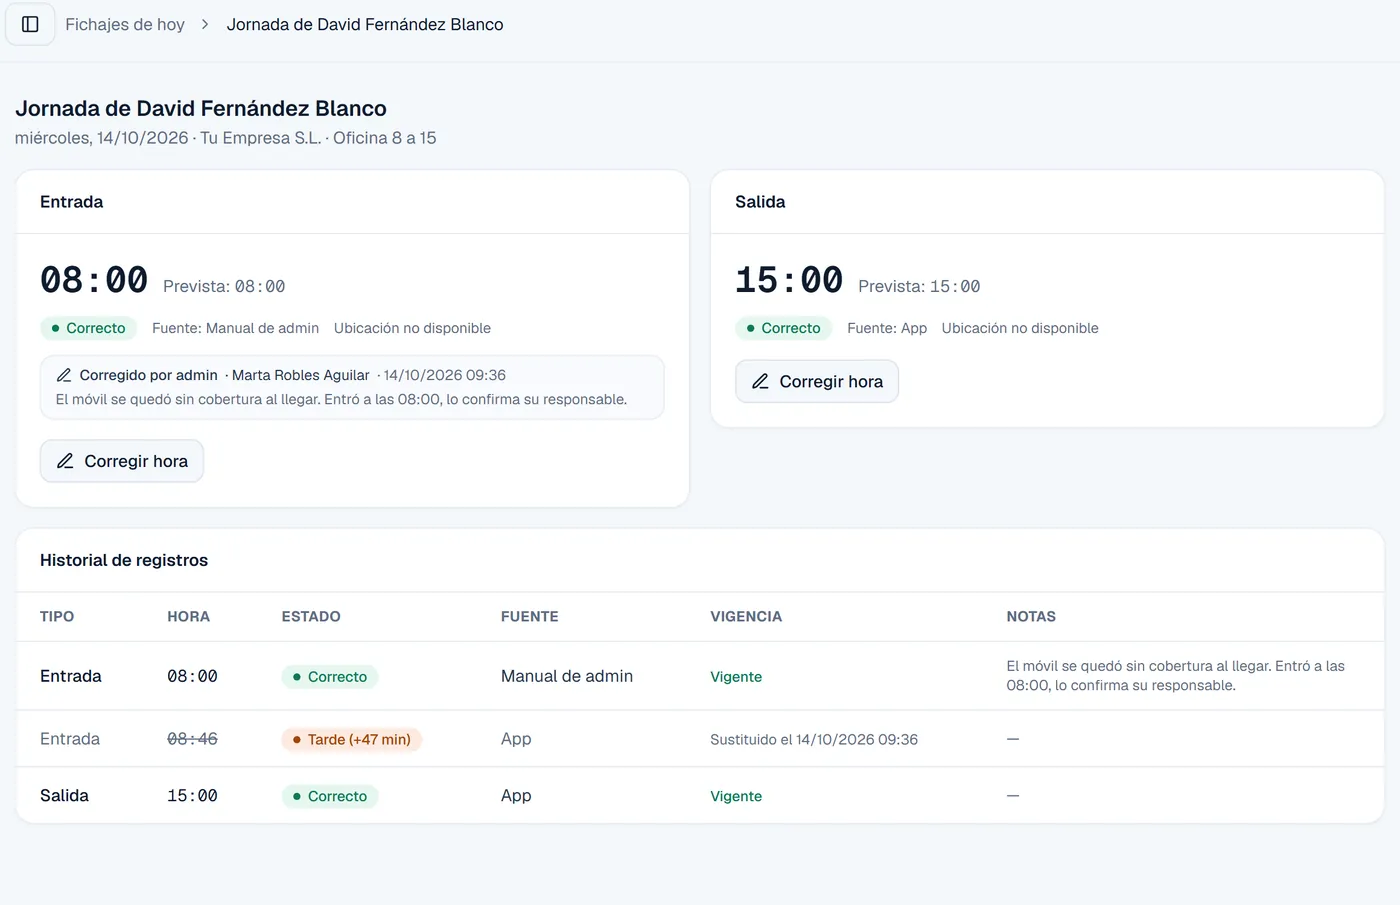
Task: Click the NOTAS column header
Action: [1031, 616]
